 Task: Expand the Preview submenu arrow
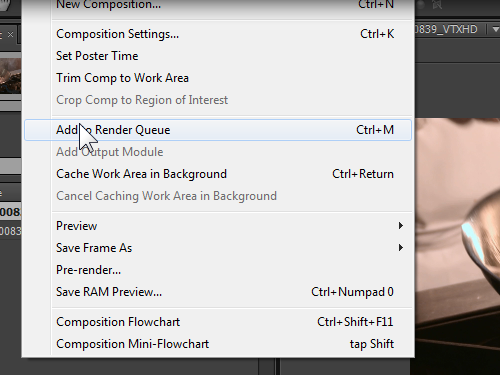[401, 226]
